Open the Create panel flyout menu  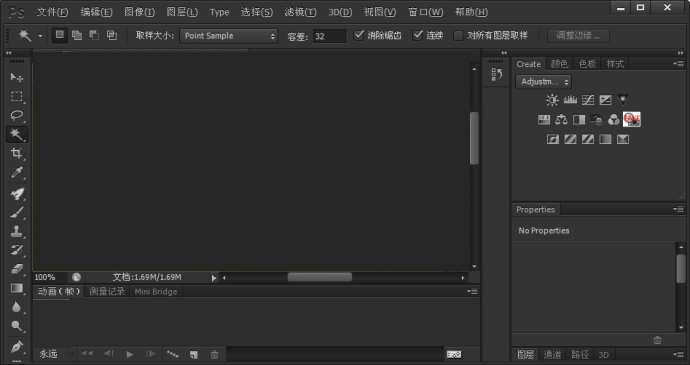click(679, 64)
